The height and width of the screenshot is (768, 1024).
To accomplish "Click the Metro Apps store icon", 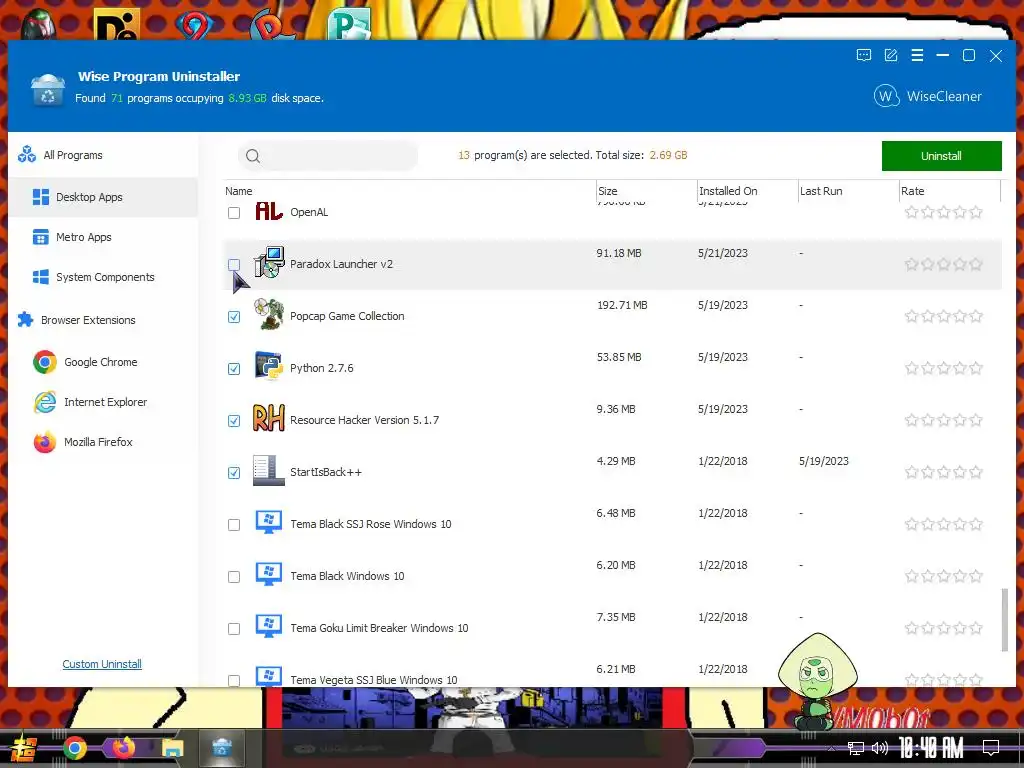I will (40, 237).
